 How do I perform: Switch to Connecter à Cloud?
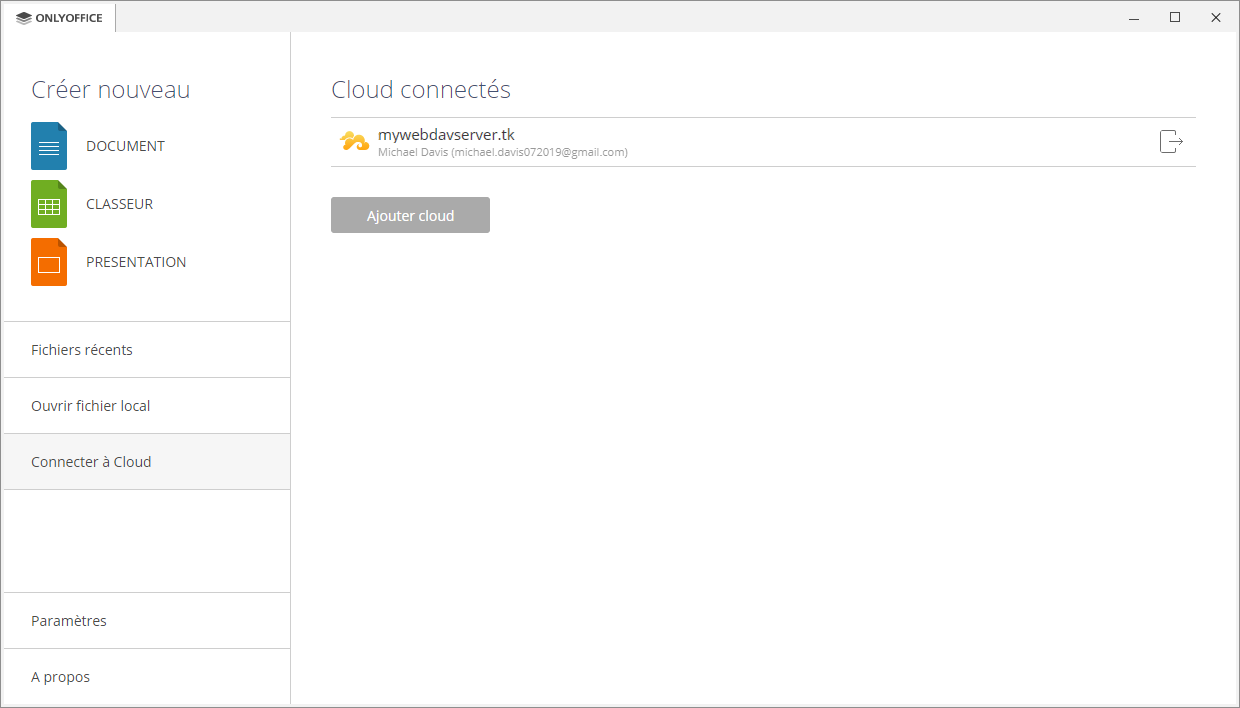[x=91, y=462]
